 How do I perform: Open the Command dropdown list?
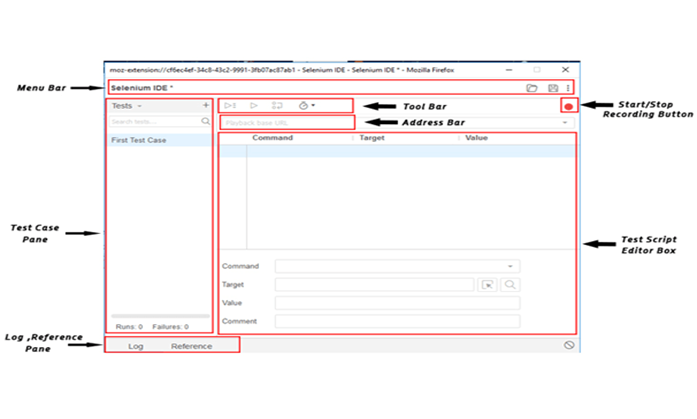[510, 267]
